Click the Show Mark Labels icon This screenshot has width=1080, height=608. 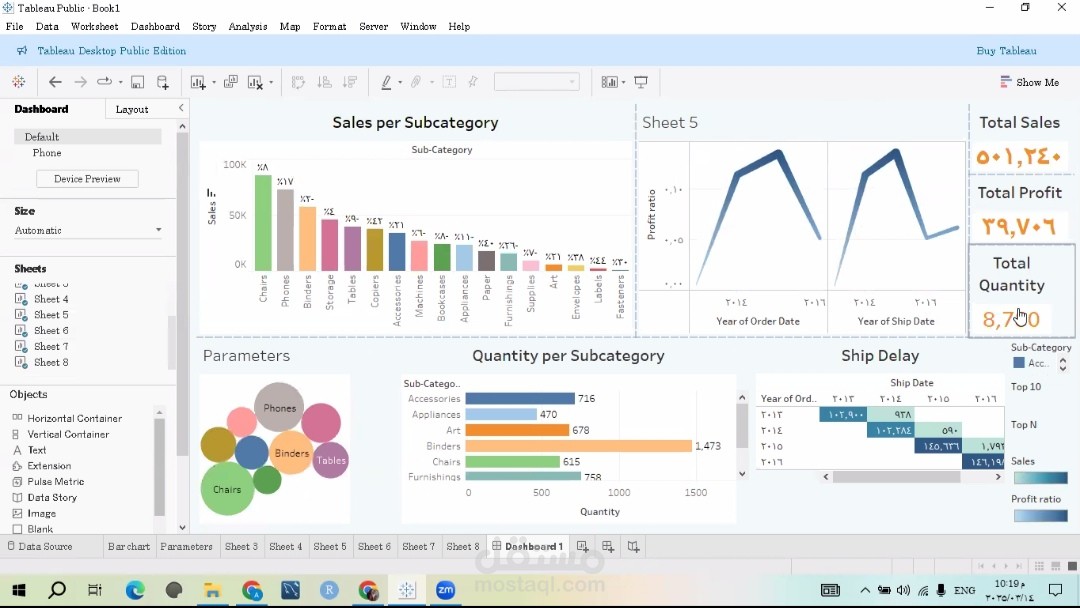coord(449,82)
